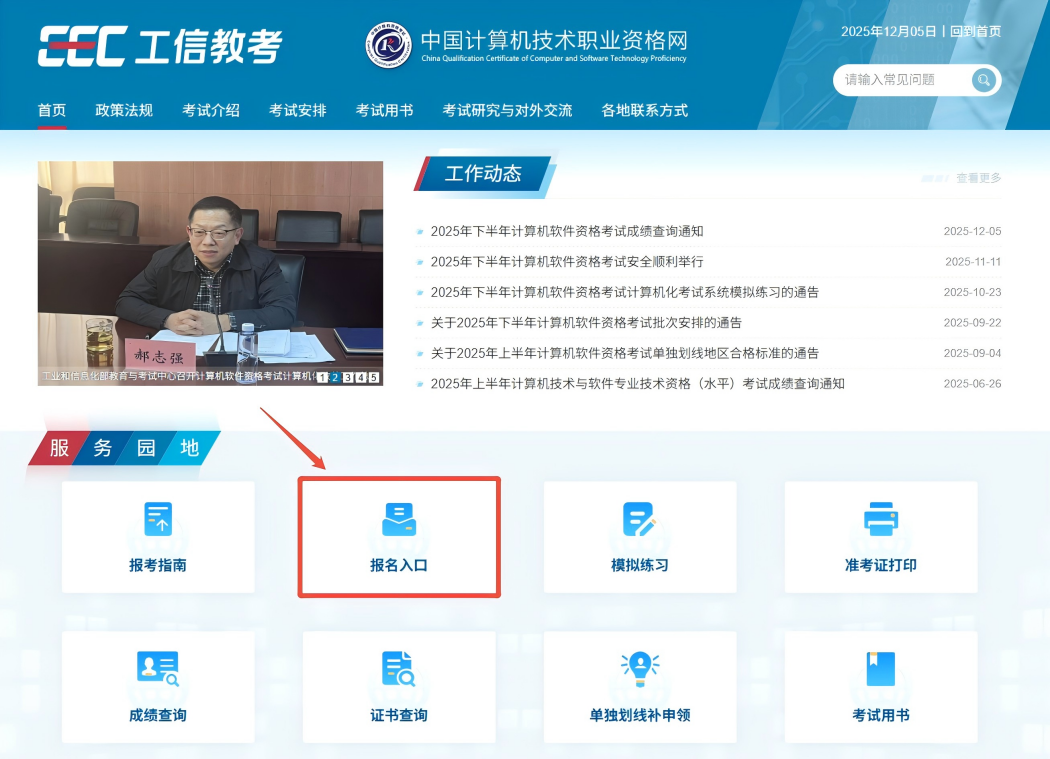Screen dimensions: 1050x759
Task: Click 查看更多 beside 工作动态
Action: coord(977,178)
